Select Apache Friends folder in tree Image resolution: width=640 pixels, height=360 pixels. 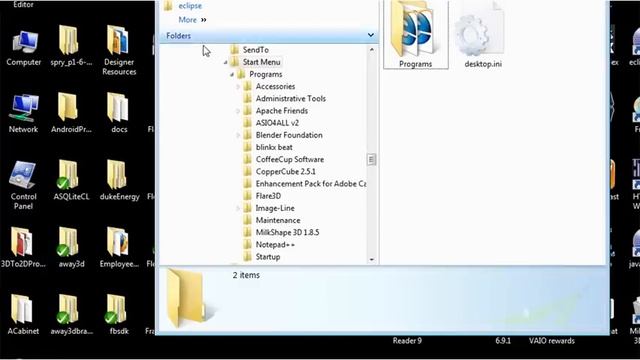(x=282, y=111)
